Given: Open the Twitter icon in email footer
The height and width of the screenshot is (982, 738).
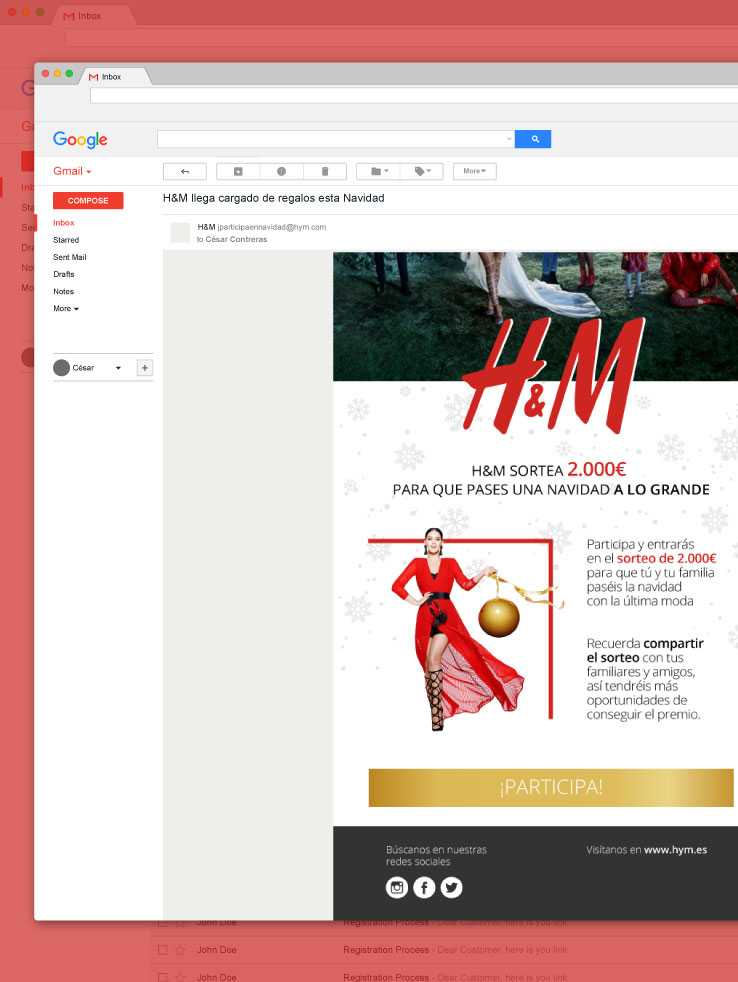Looking at the screenshot, I should click(x=451, y=887).
